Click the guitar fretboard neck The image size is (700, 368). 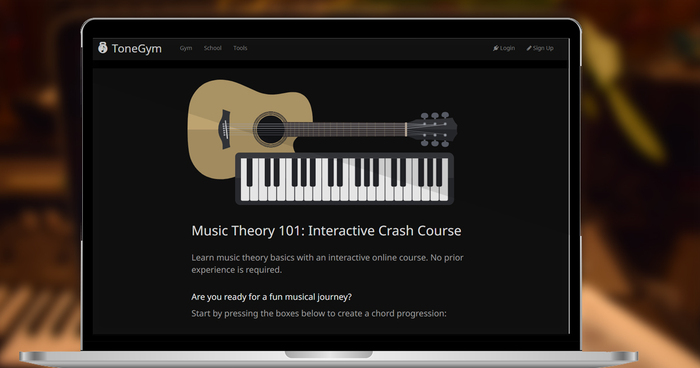[346, 130]
